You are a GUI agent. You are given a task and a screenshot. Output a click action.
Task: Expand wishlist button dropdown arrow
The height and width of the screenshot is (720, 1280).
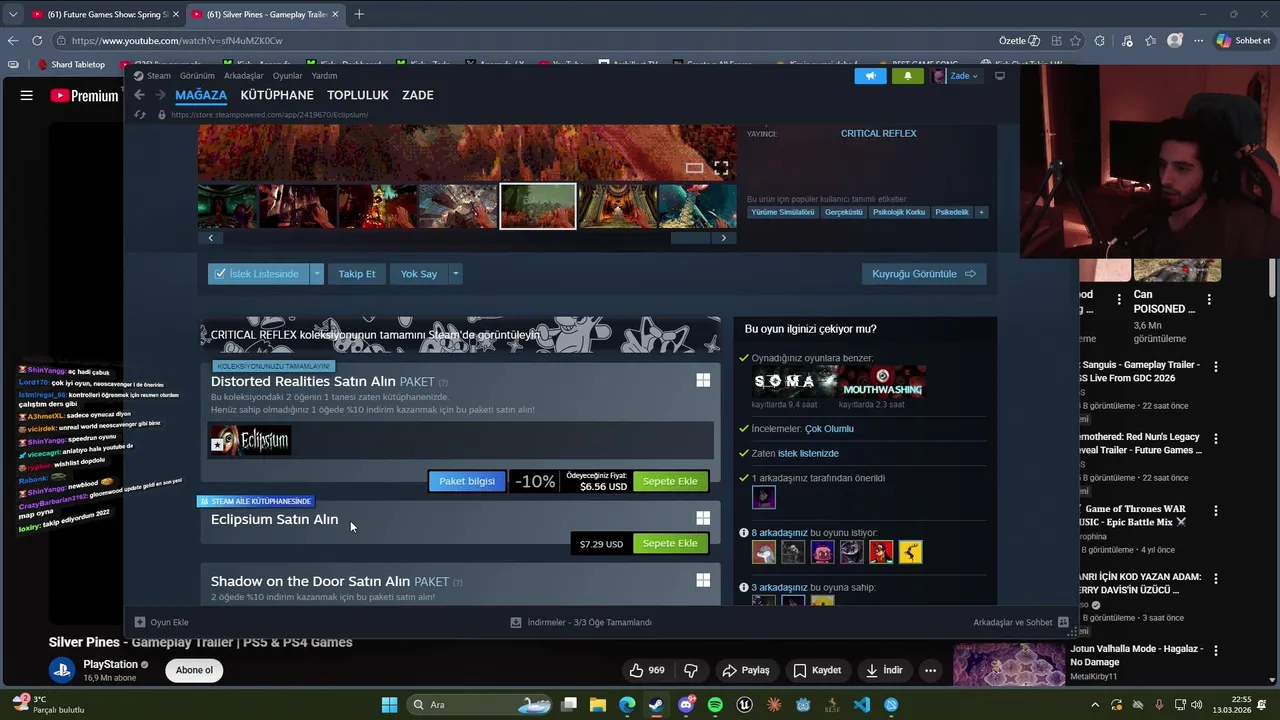click(317, 274)
